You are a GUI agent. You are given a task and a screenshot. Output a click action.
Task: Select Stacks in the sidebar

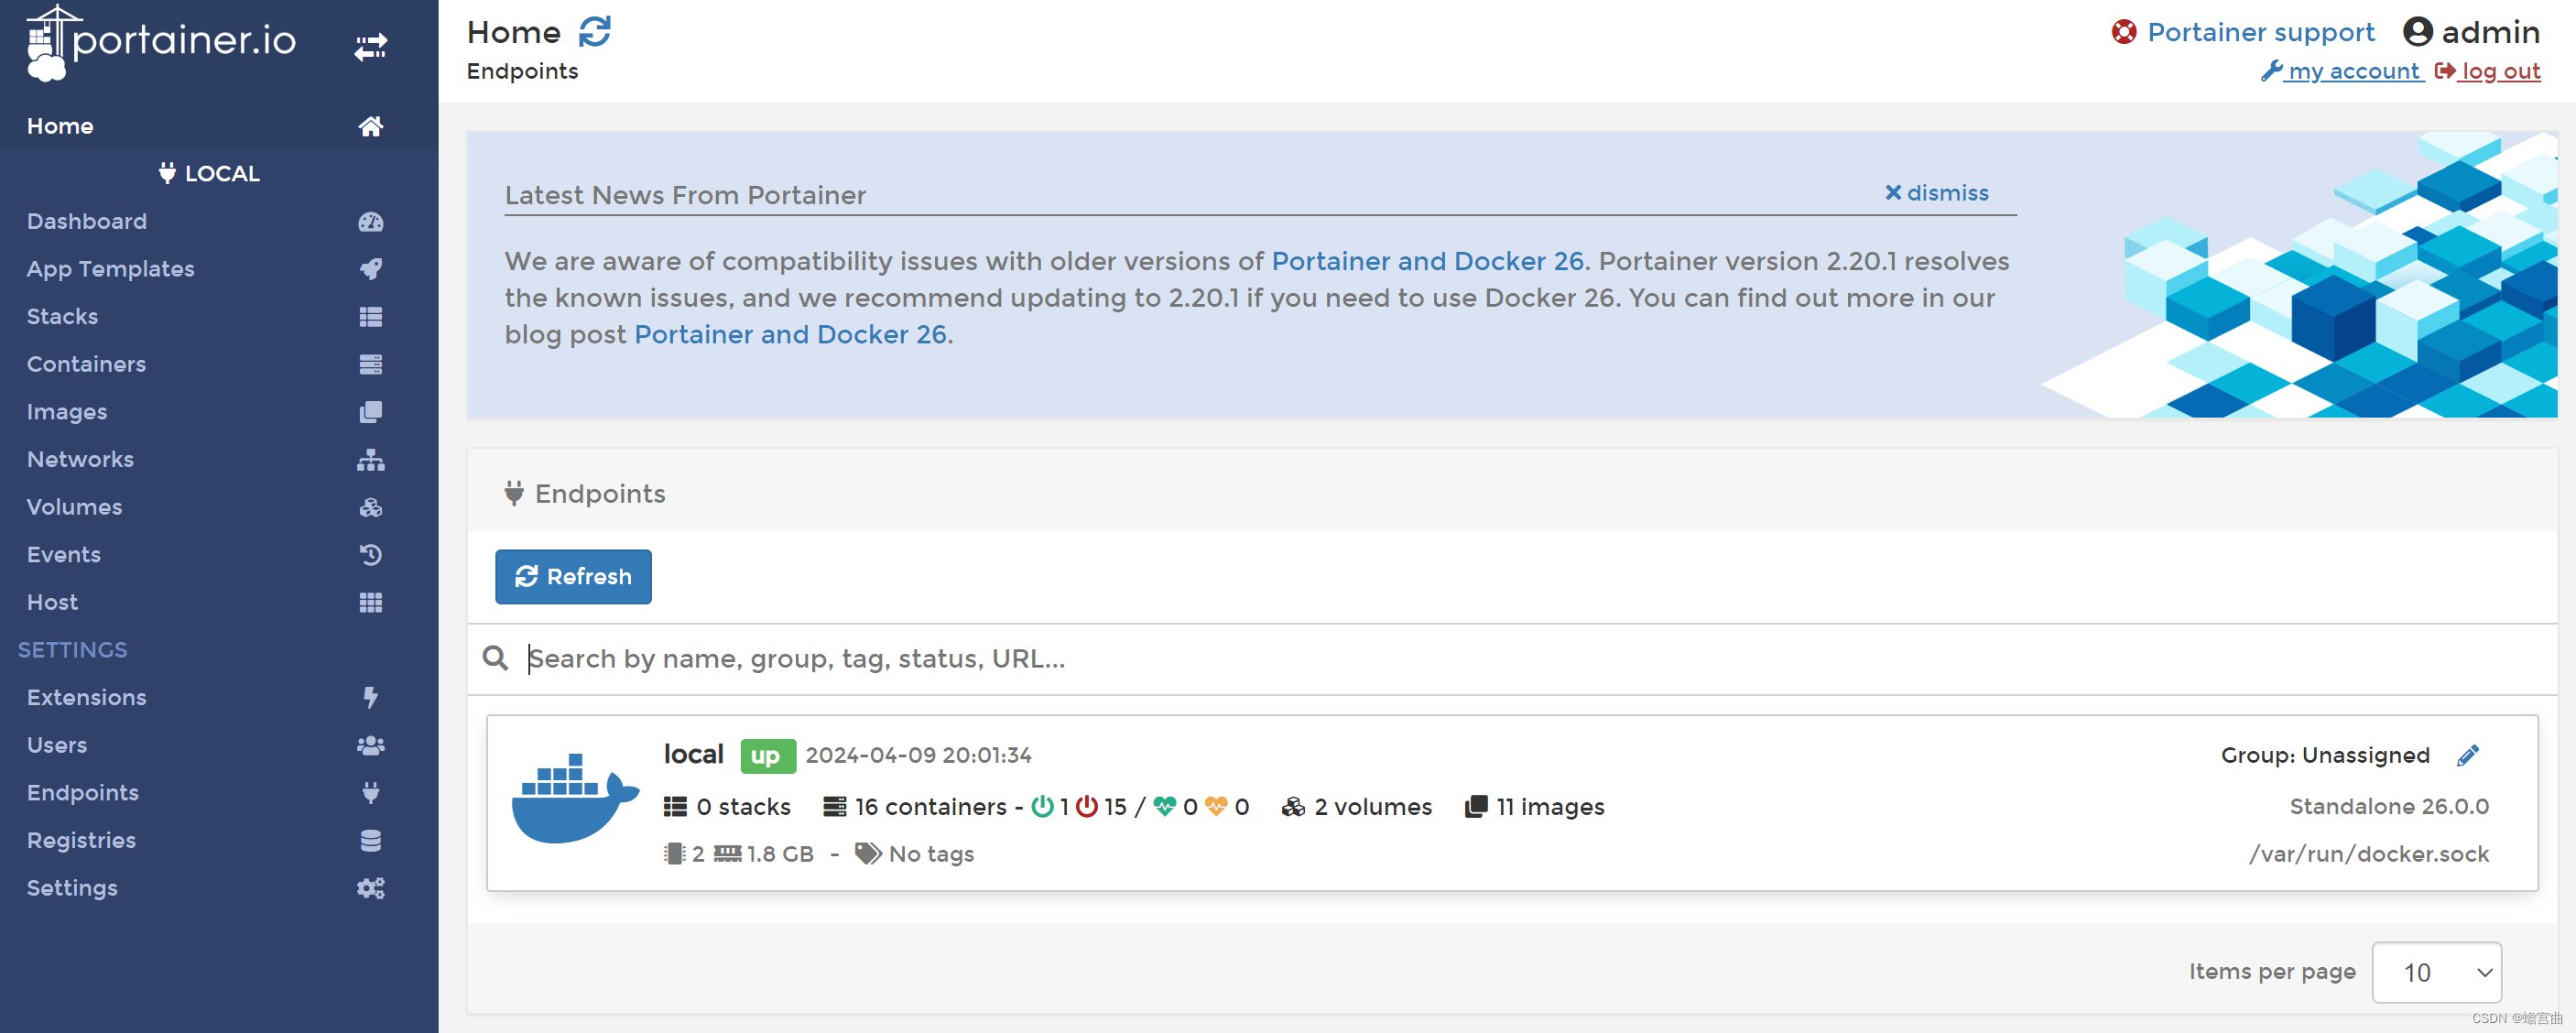pos(62,317)
